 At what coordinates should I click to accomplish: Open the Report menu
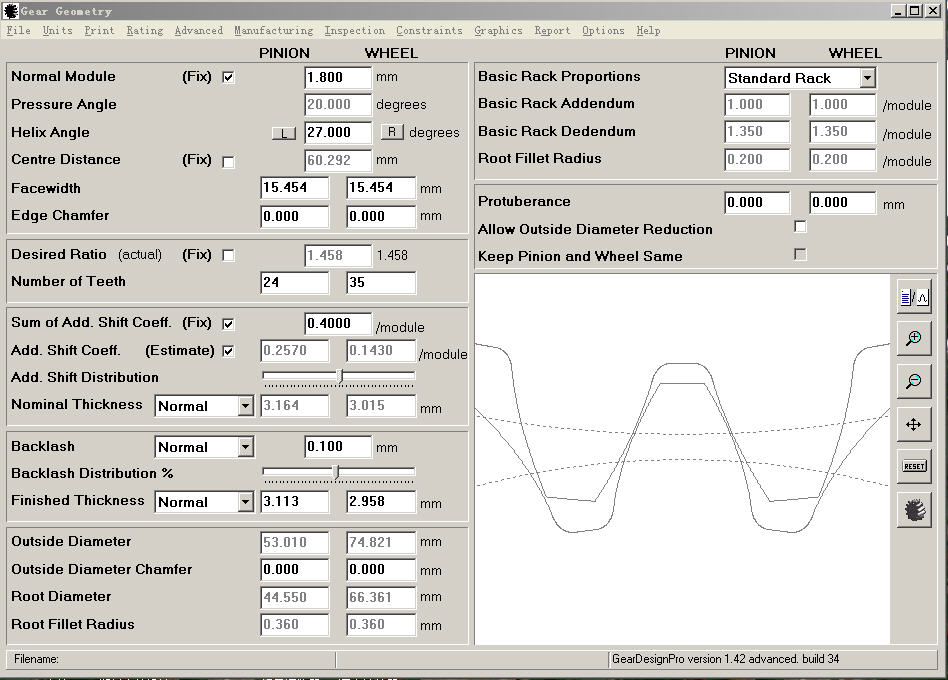[552, 30]
